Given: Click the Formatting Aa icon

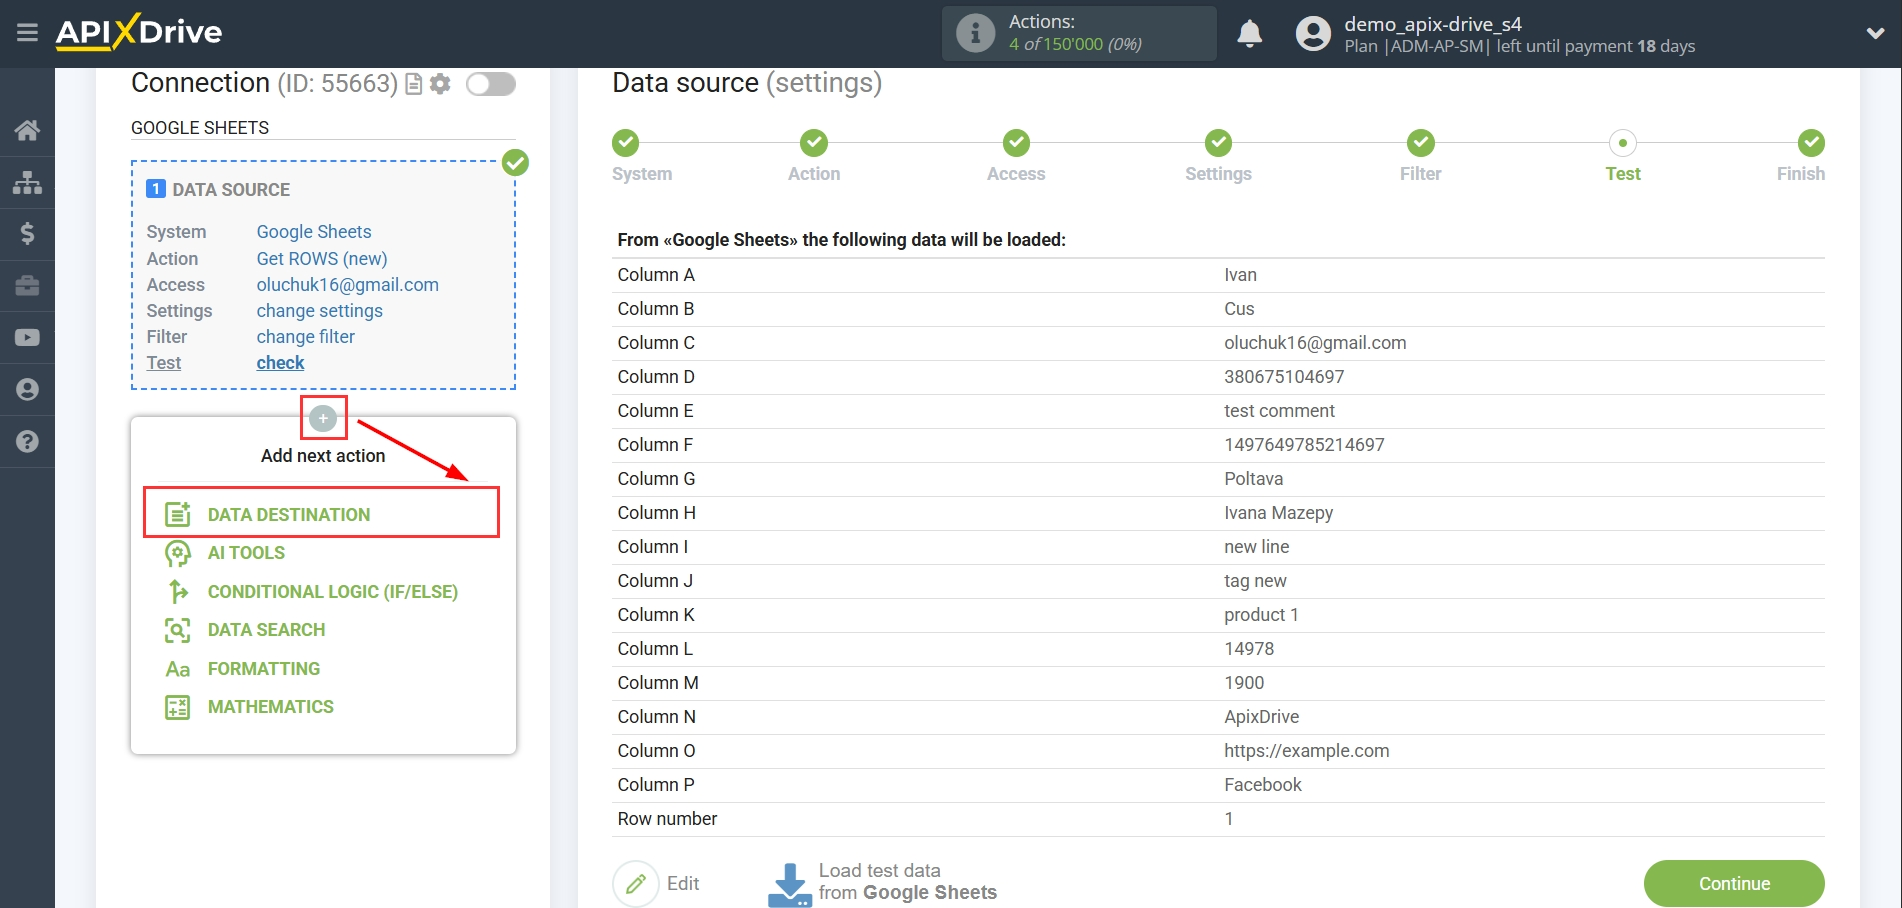Looking at the screenshot, I should [177, 669].
